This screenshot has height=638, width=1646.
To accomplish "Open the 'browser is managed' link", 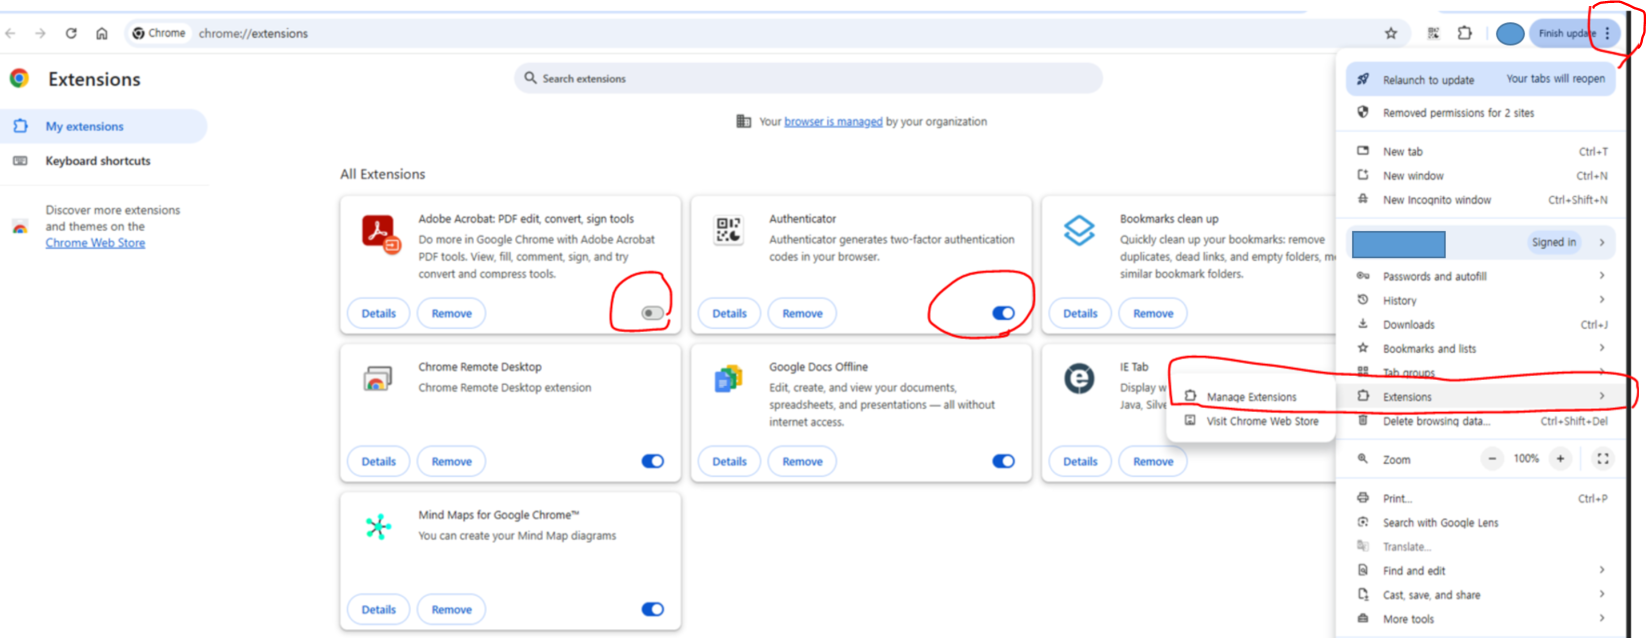I will click(833, 121).
